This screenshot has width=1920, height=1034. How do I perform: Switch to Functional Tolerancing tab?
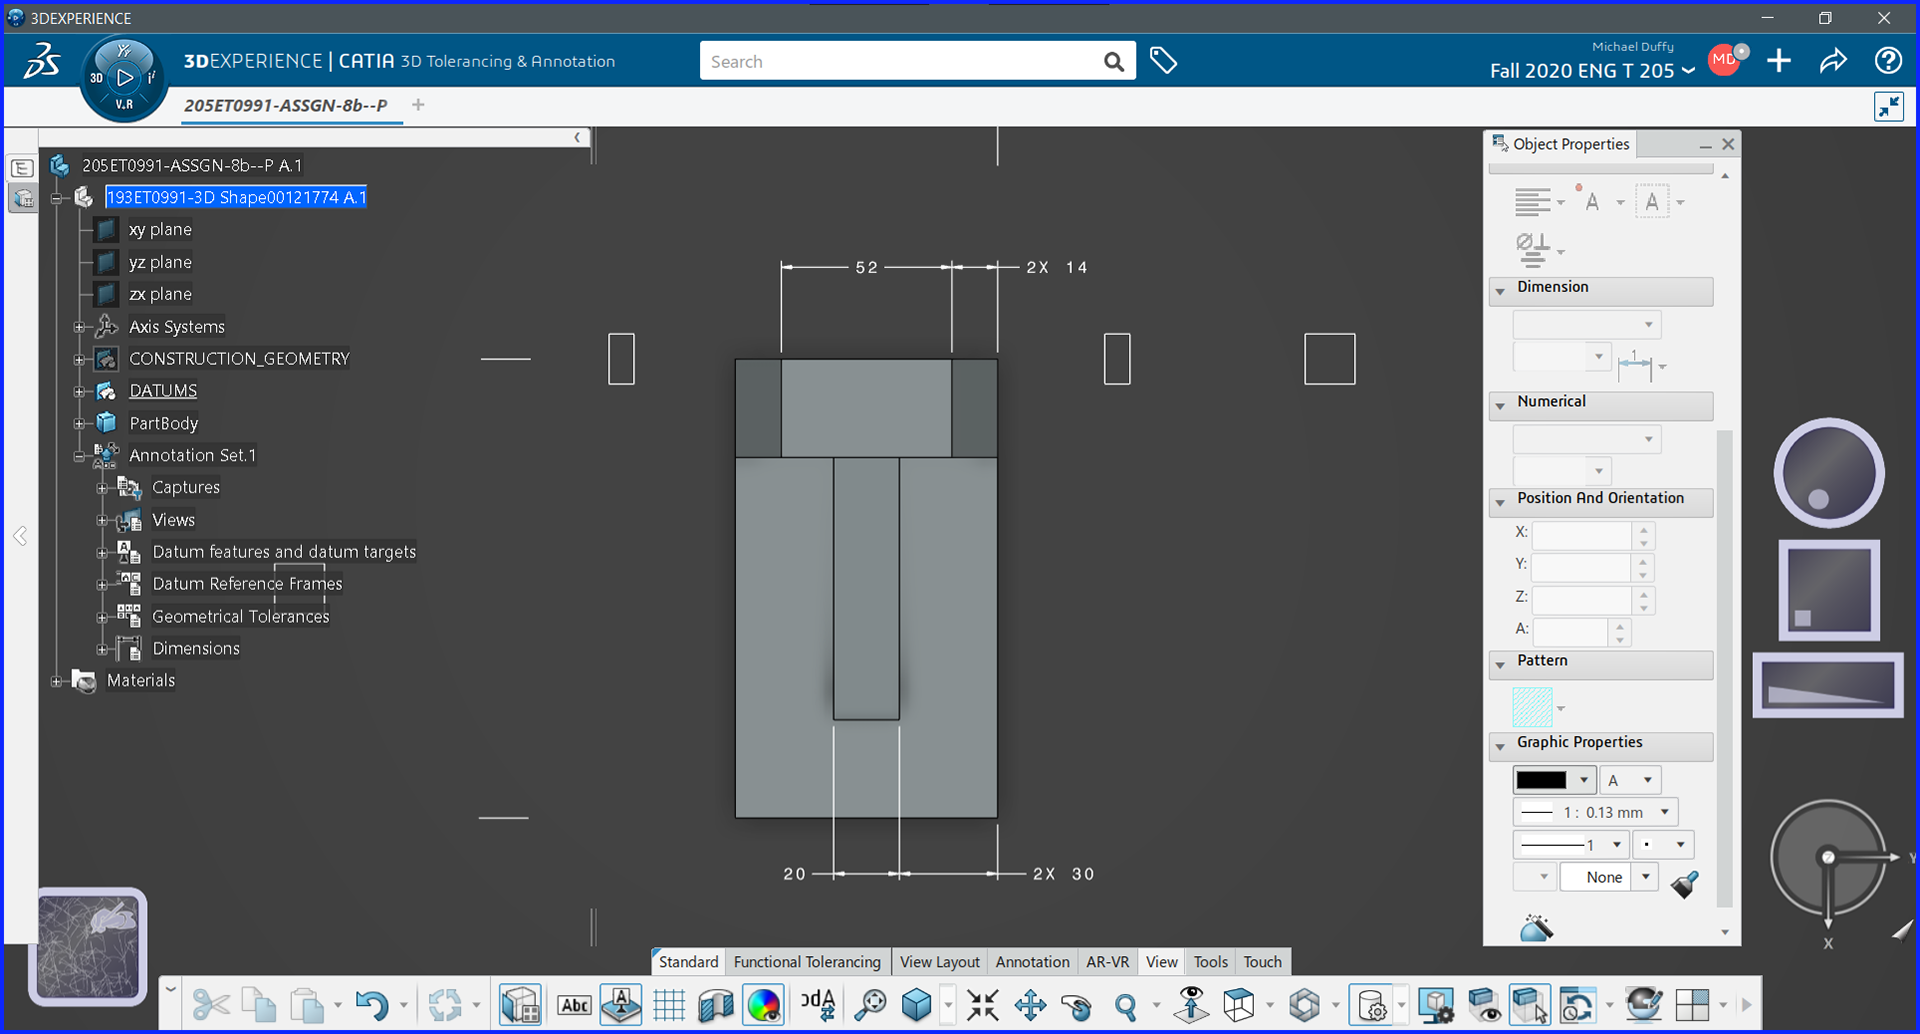tap(807, 962)
